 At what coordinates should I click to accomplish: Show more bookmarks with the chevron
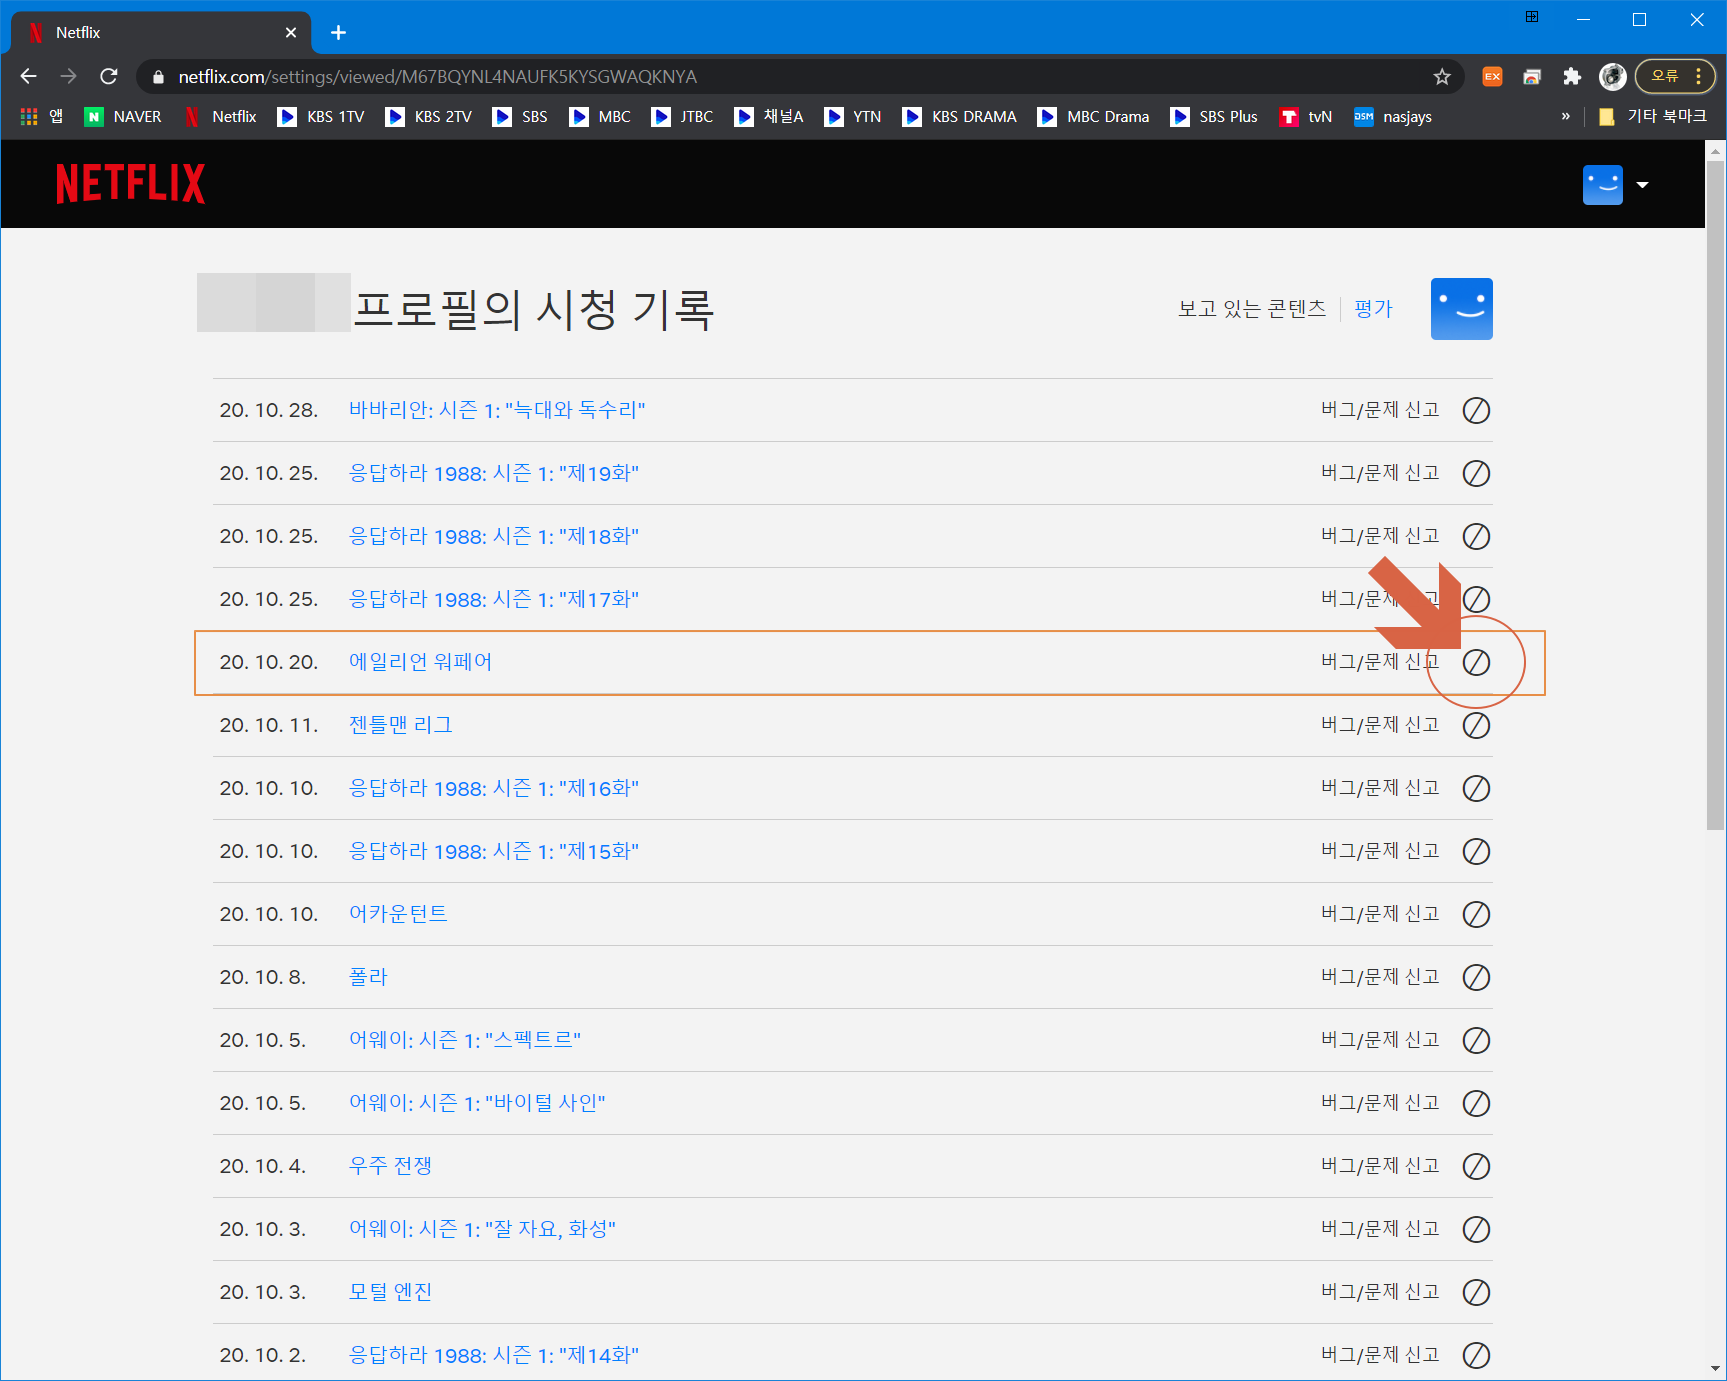tap(1565, 117)
